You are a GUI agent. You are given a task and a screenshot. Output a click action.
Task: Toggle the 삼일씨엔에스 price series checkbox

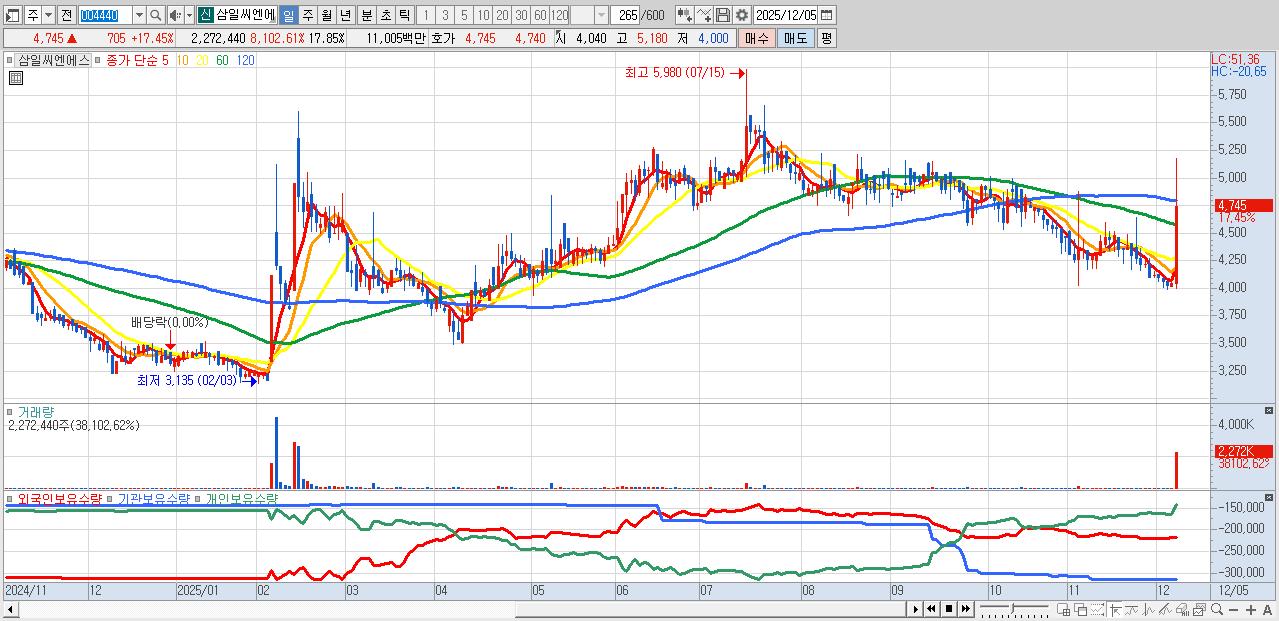click(x=12, y=60)
